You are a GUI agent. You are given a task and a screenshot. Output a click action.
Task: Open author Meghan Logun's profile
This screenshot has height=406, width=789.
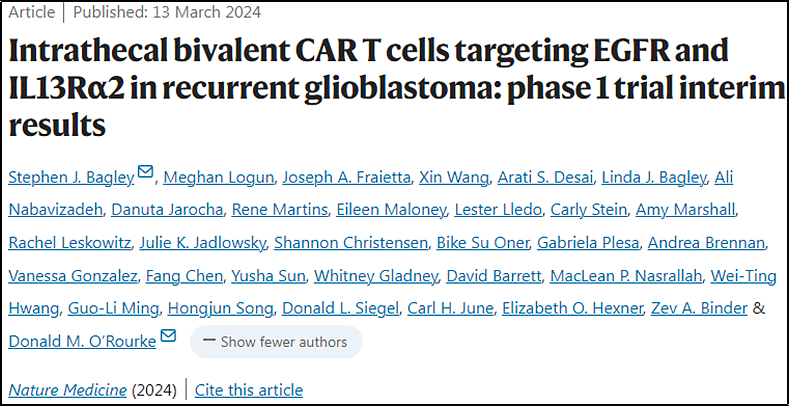[219, 178]
